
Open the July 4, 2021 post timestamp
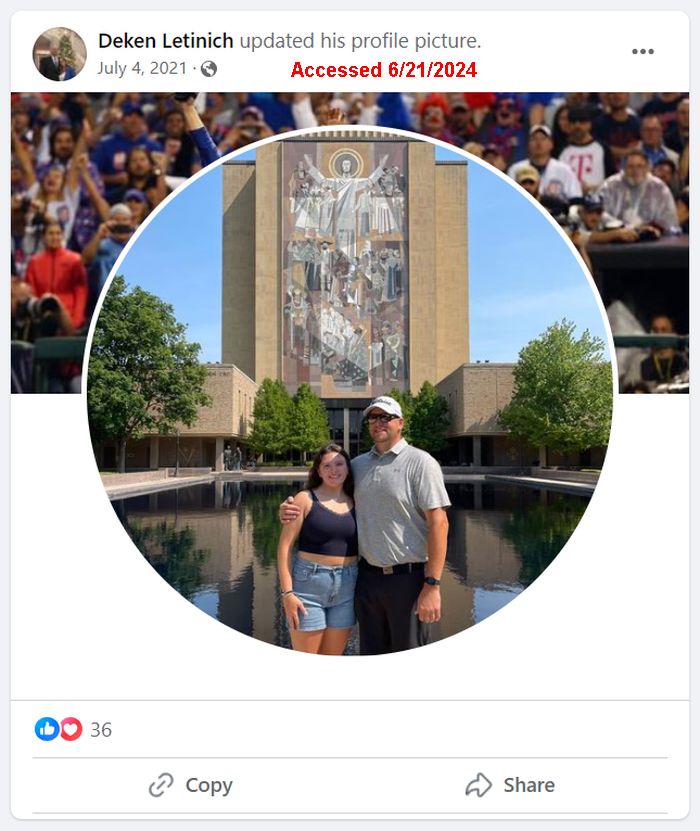click(142, 68)
